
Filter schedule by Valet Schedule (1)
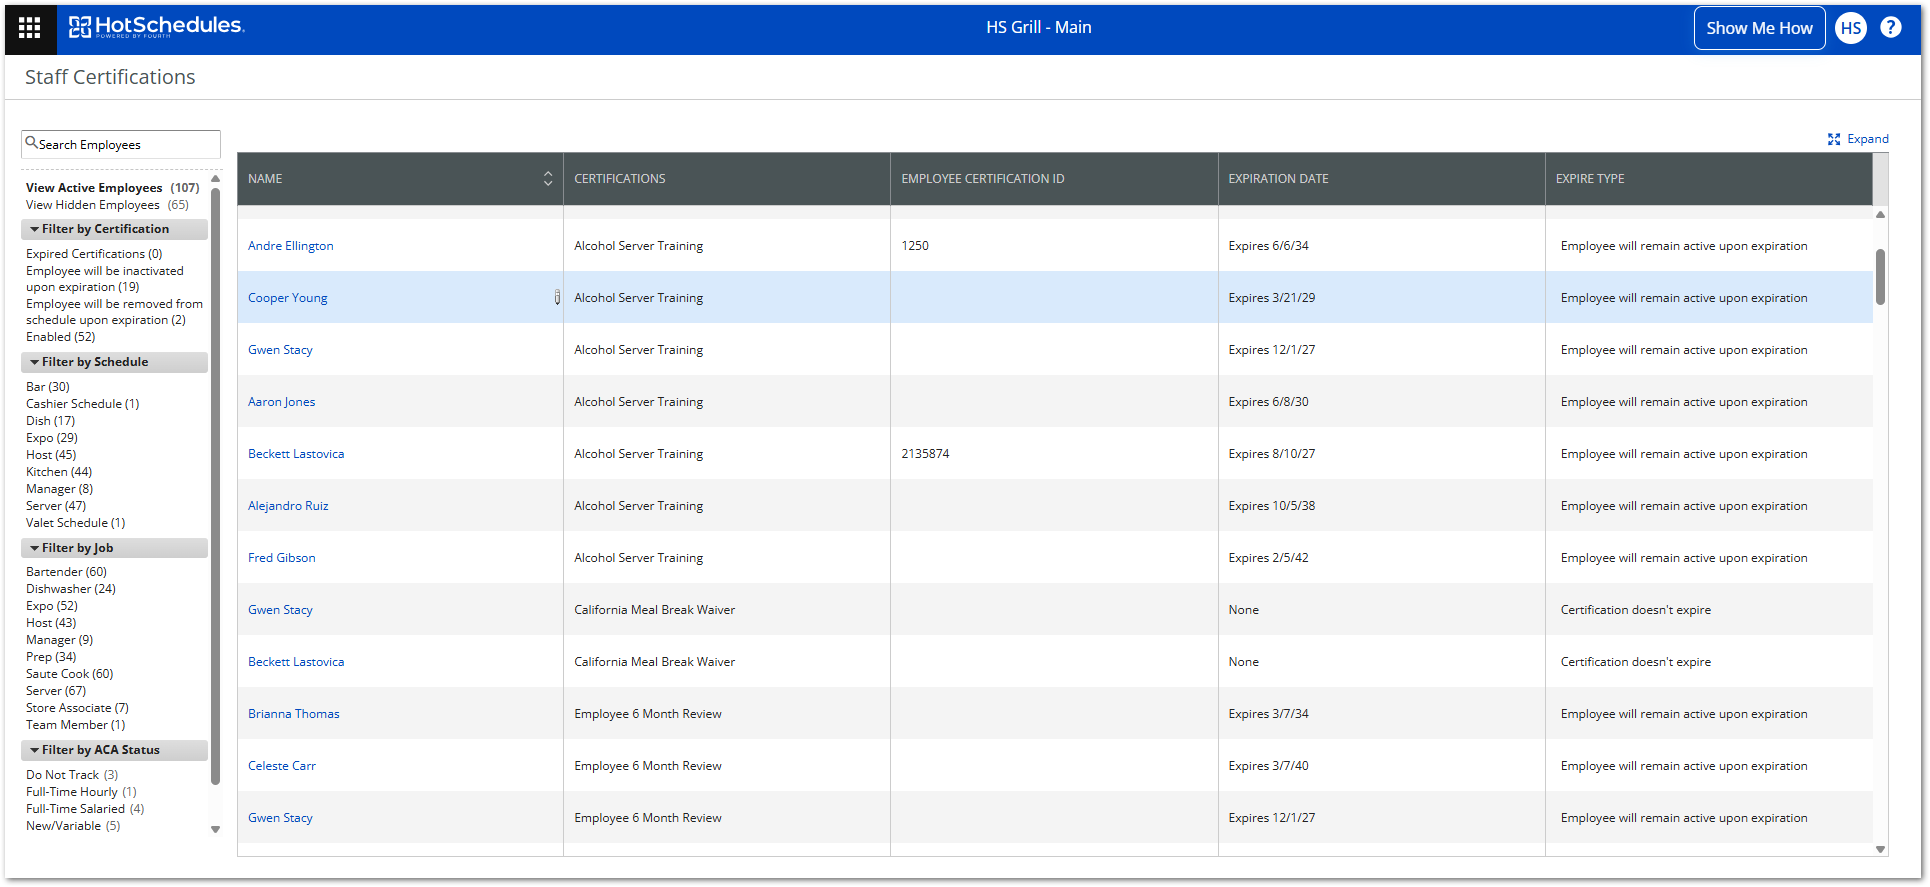[75, 523]
